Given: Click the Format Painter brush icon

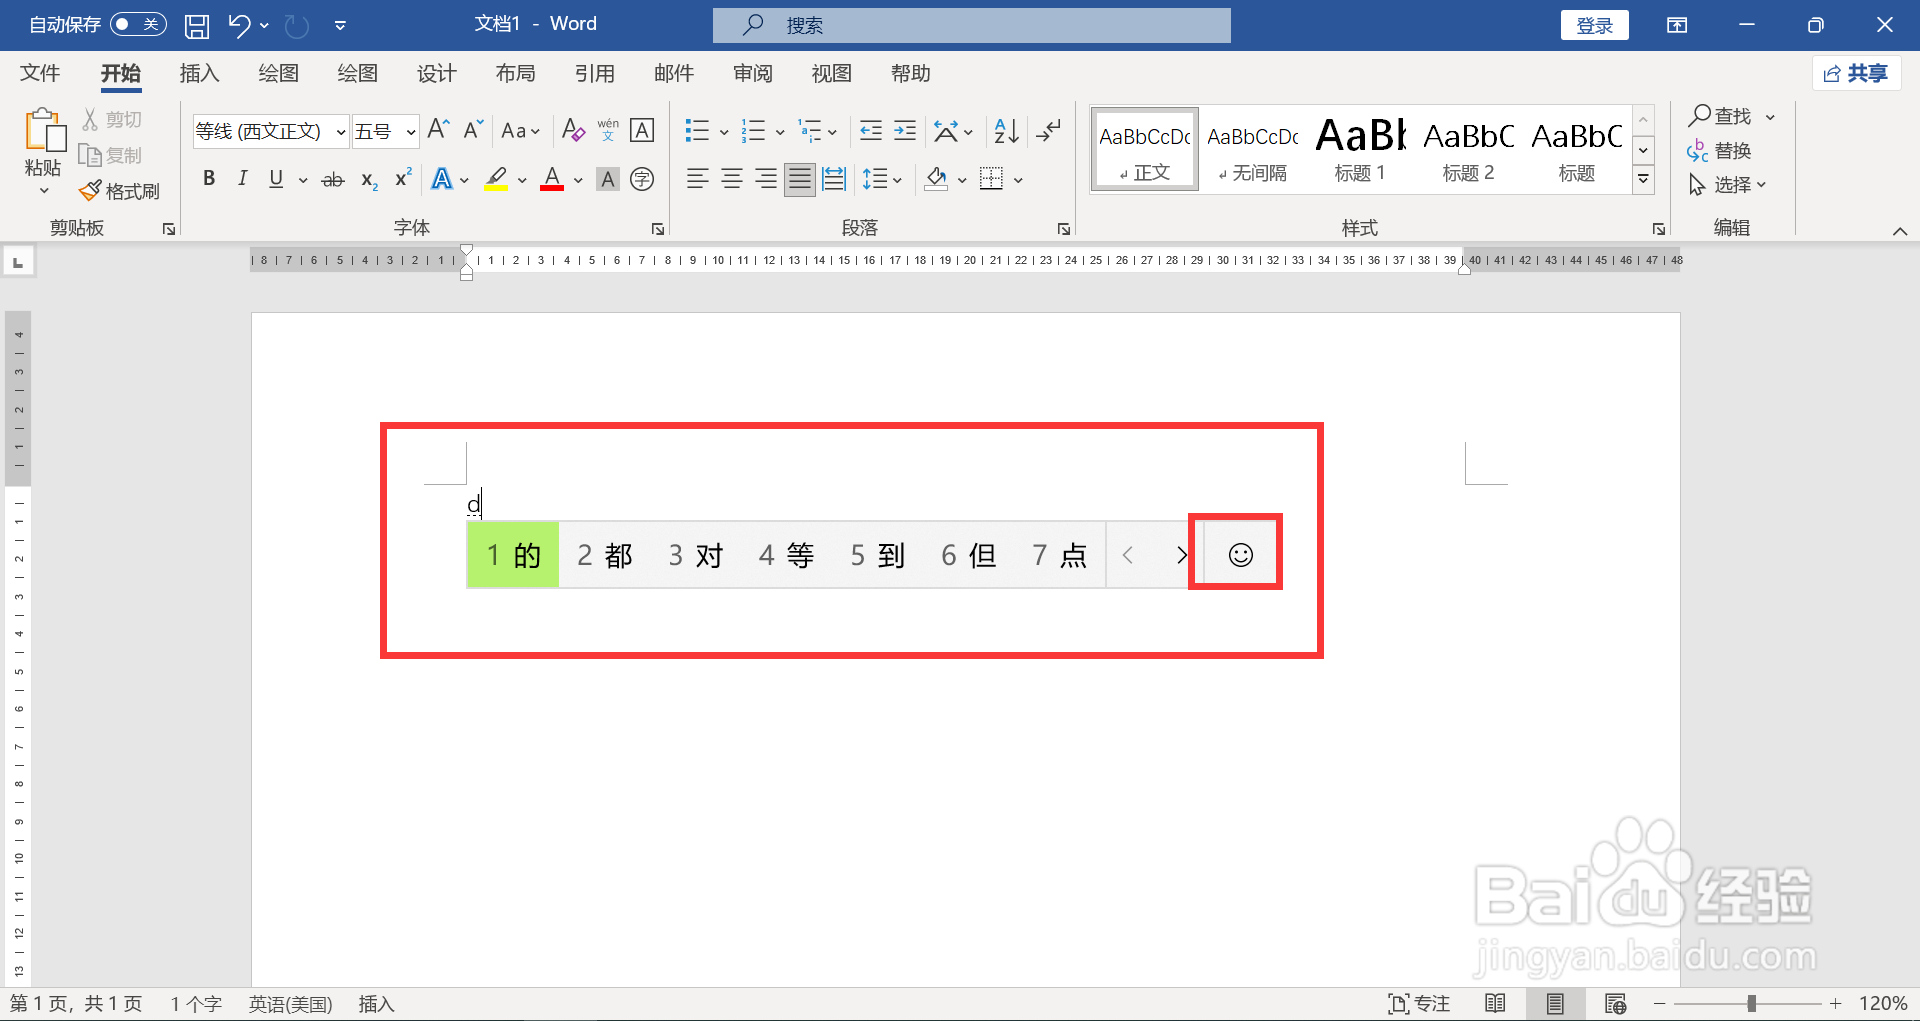Looking at the screenshot, I should (x=90, y=190).
